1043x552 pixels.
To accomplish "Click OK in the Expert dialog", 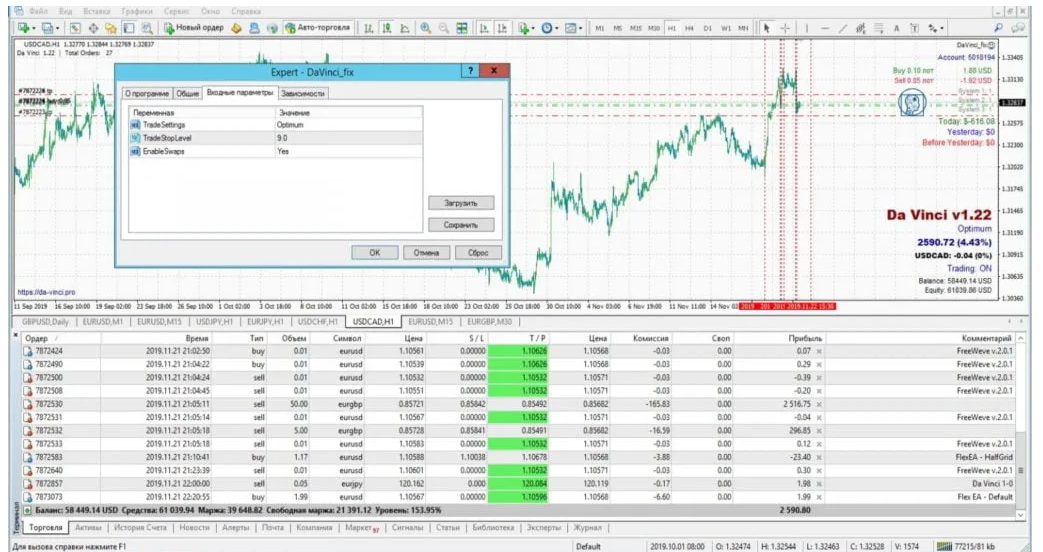I will tap(375, 253).
